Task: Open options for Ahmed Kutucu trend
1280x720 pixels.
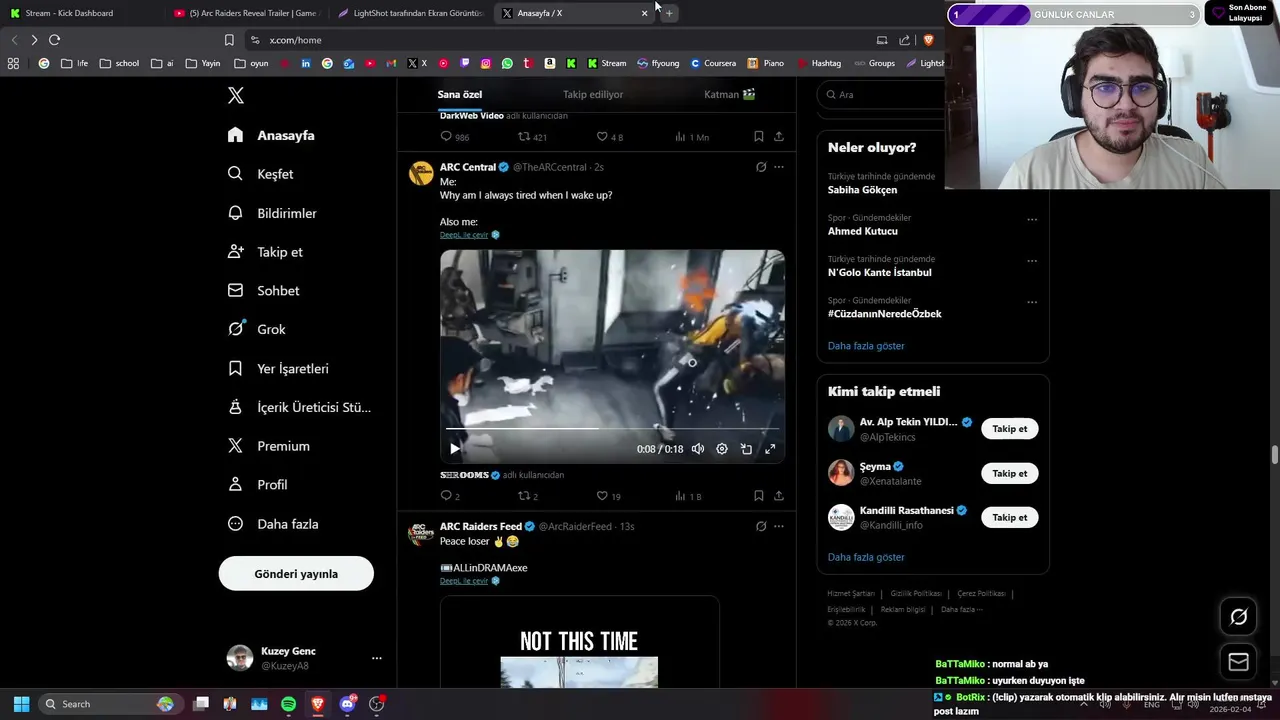Action: click(1032, 220)
